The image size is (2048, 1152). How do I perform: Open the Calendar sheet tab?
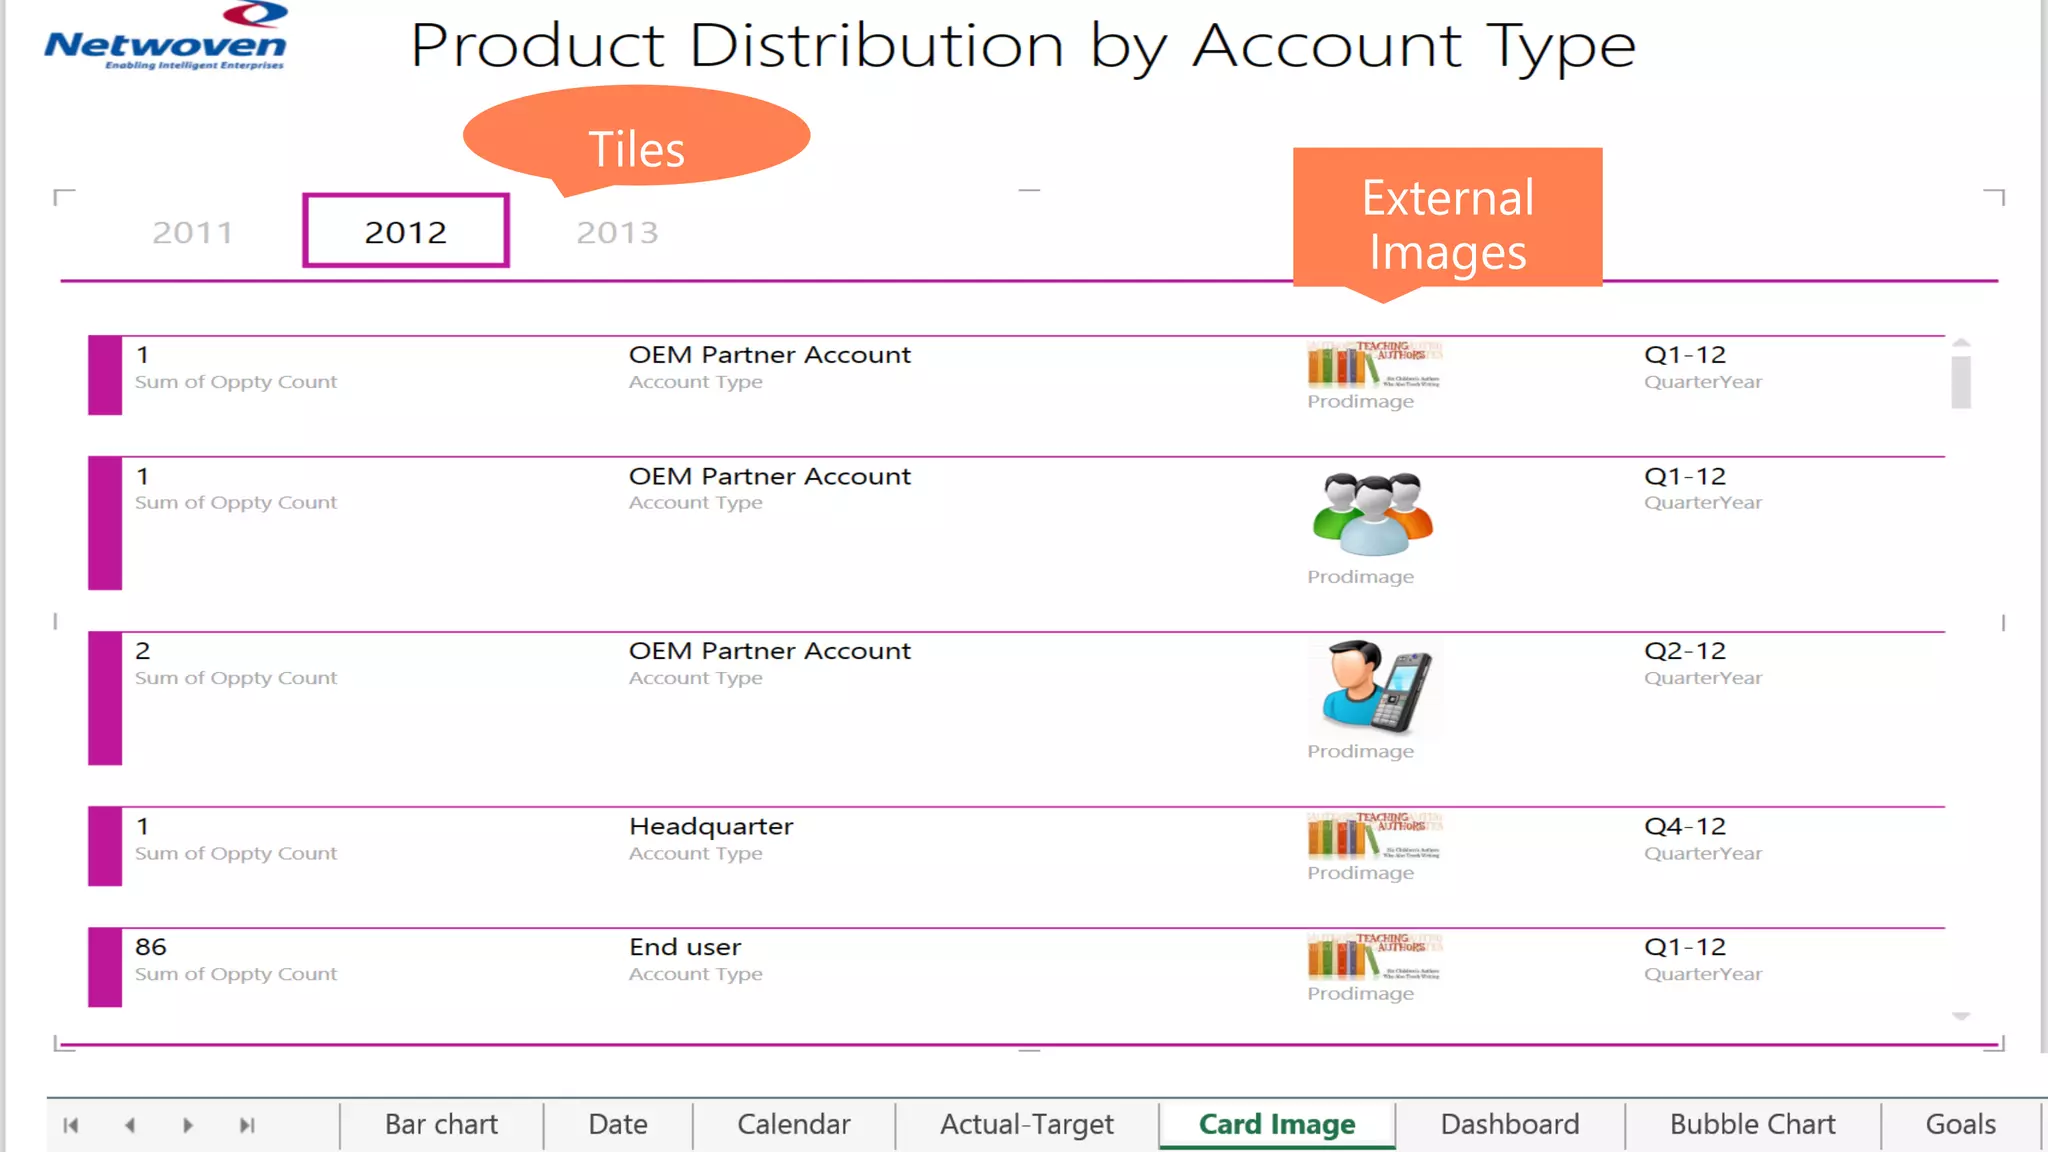coord(793,1125)
